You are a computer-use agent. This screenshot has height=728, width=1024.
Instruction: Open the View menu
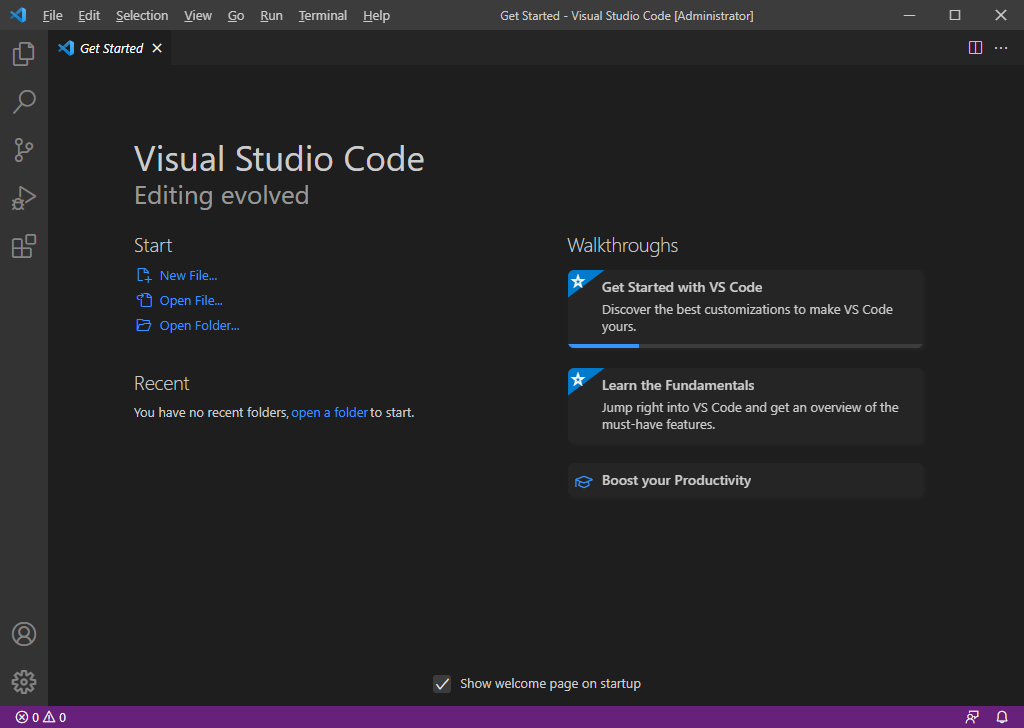point(198,15)
